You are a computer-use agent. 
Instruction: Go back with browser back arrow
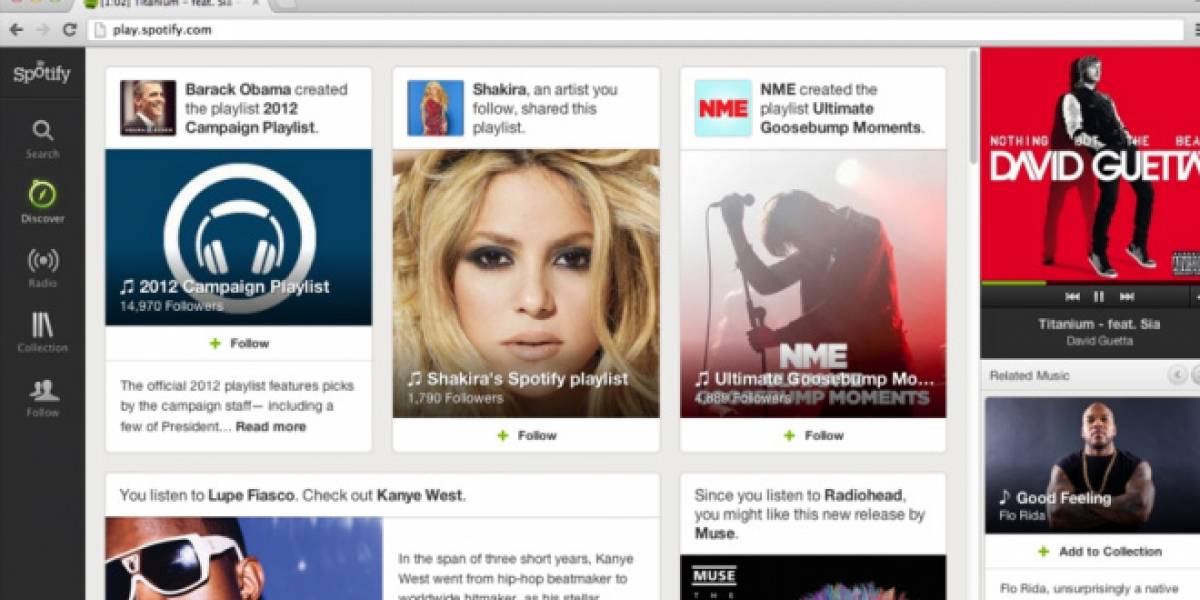[16, 30]
